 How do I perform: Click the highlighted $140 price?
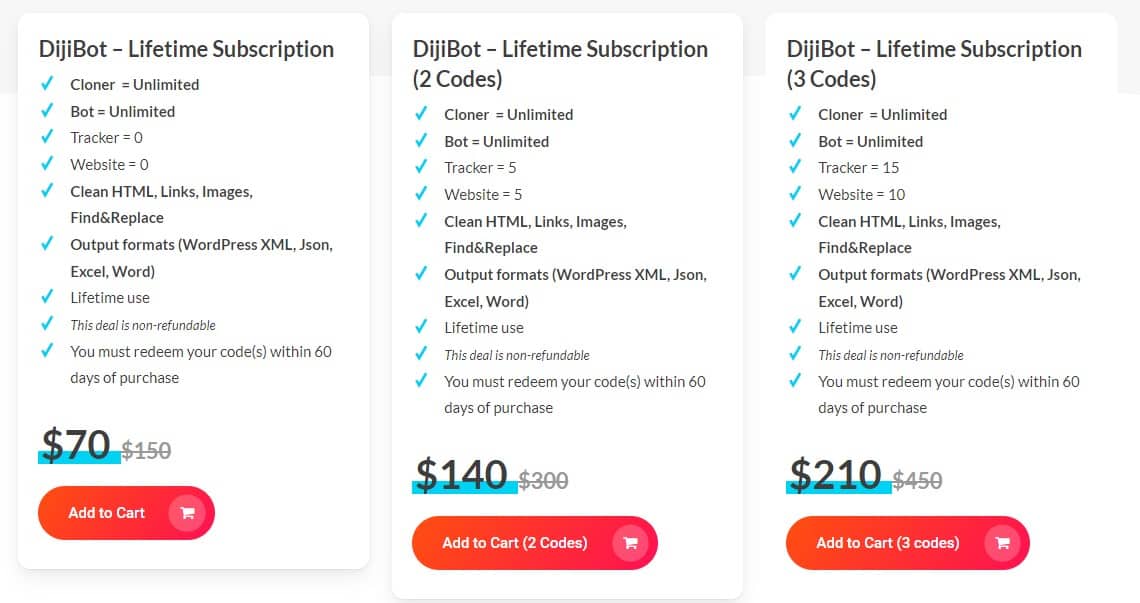pos(462,475)
